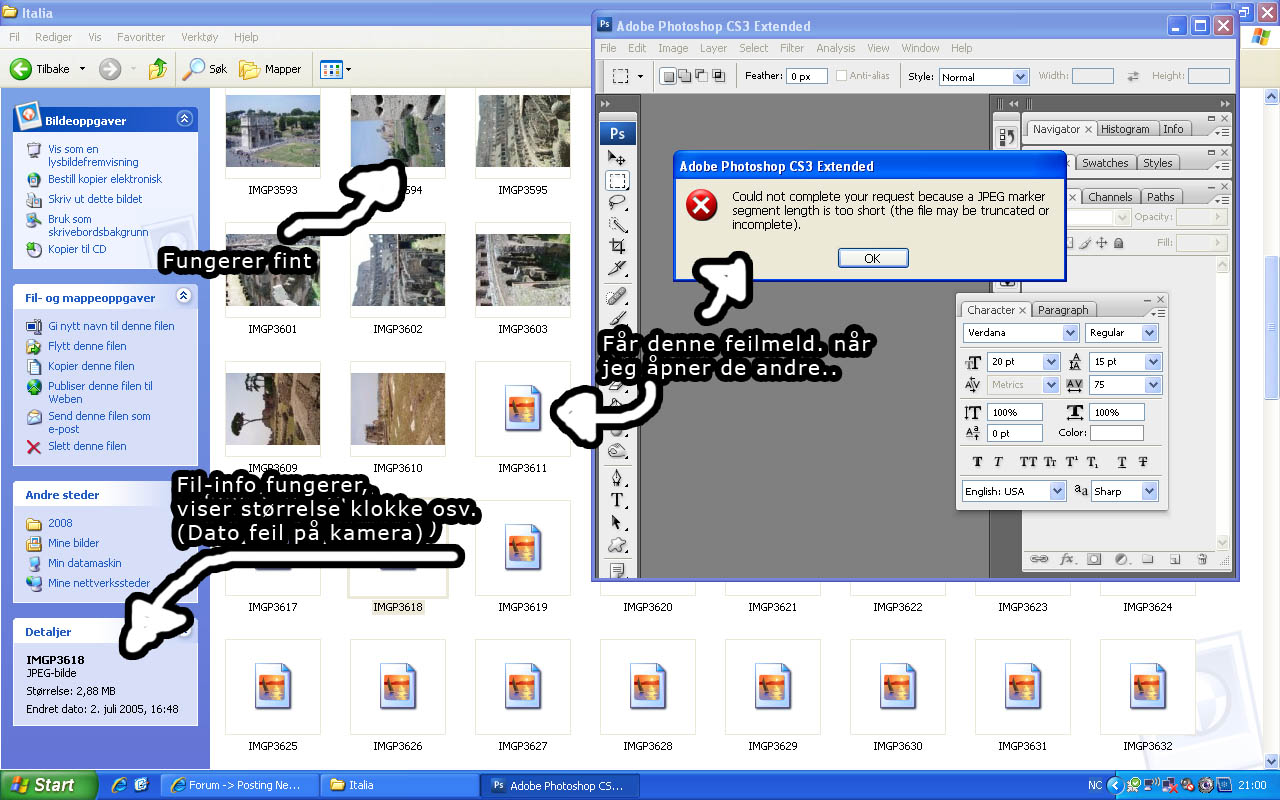1280x800 pixels.
Task: Open Photoshop Filter menu
Action: 792,48
